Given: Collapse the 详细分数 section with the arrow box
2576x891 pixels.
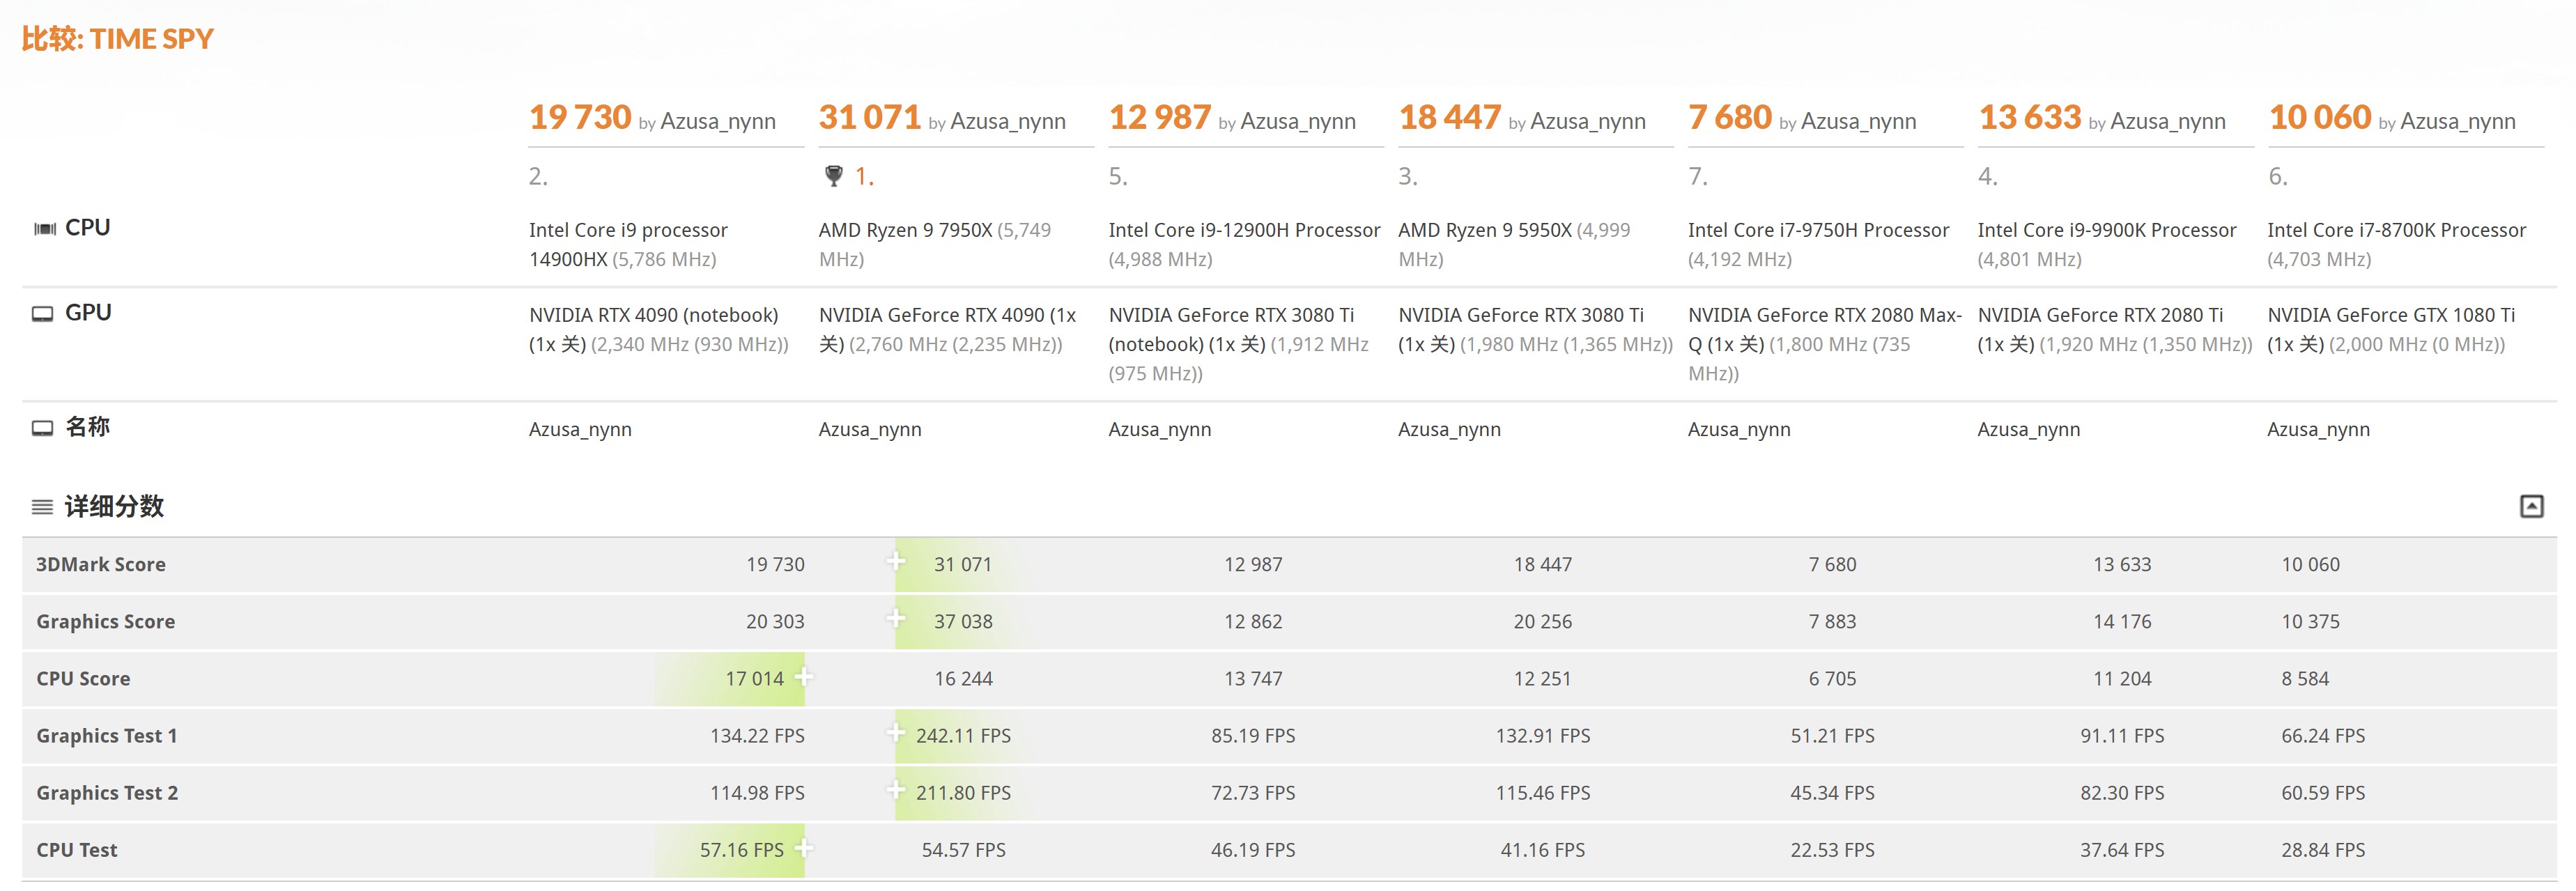Looking at the screenshot, I should (x=2531, y=506).
